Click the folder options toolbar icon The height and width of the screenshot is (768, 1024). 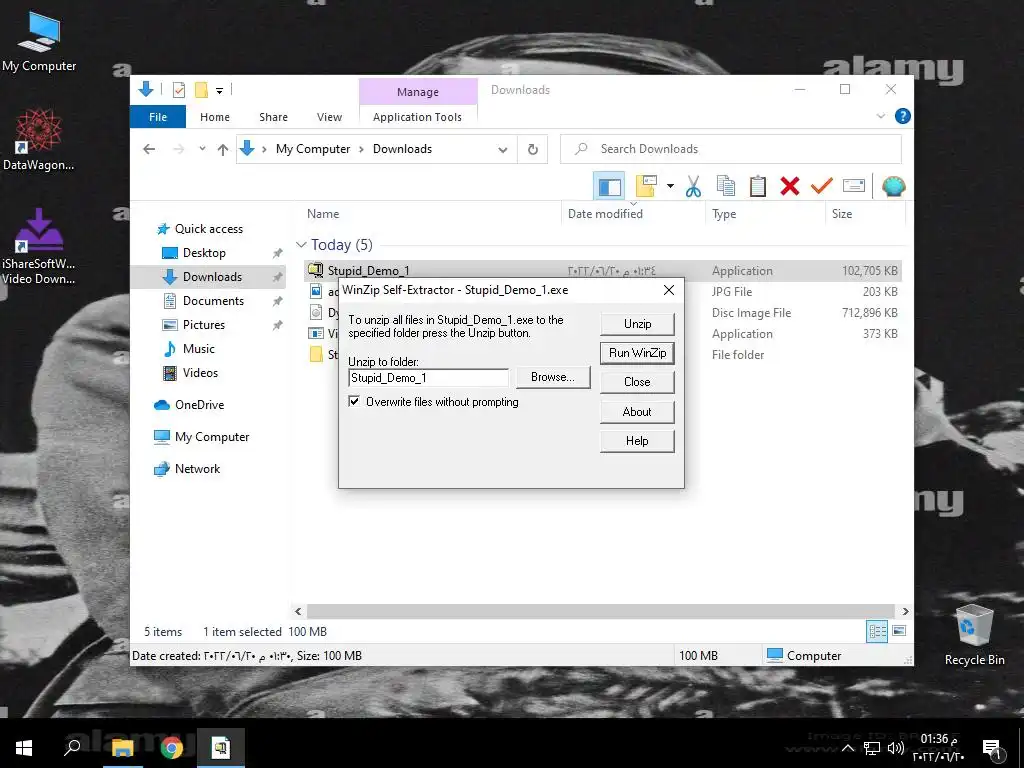point(645,186)
